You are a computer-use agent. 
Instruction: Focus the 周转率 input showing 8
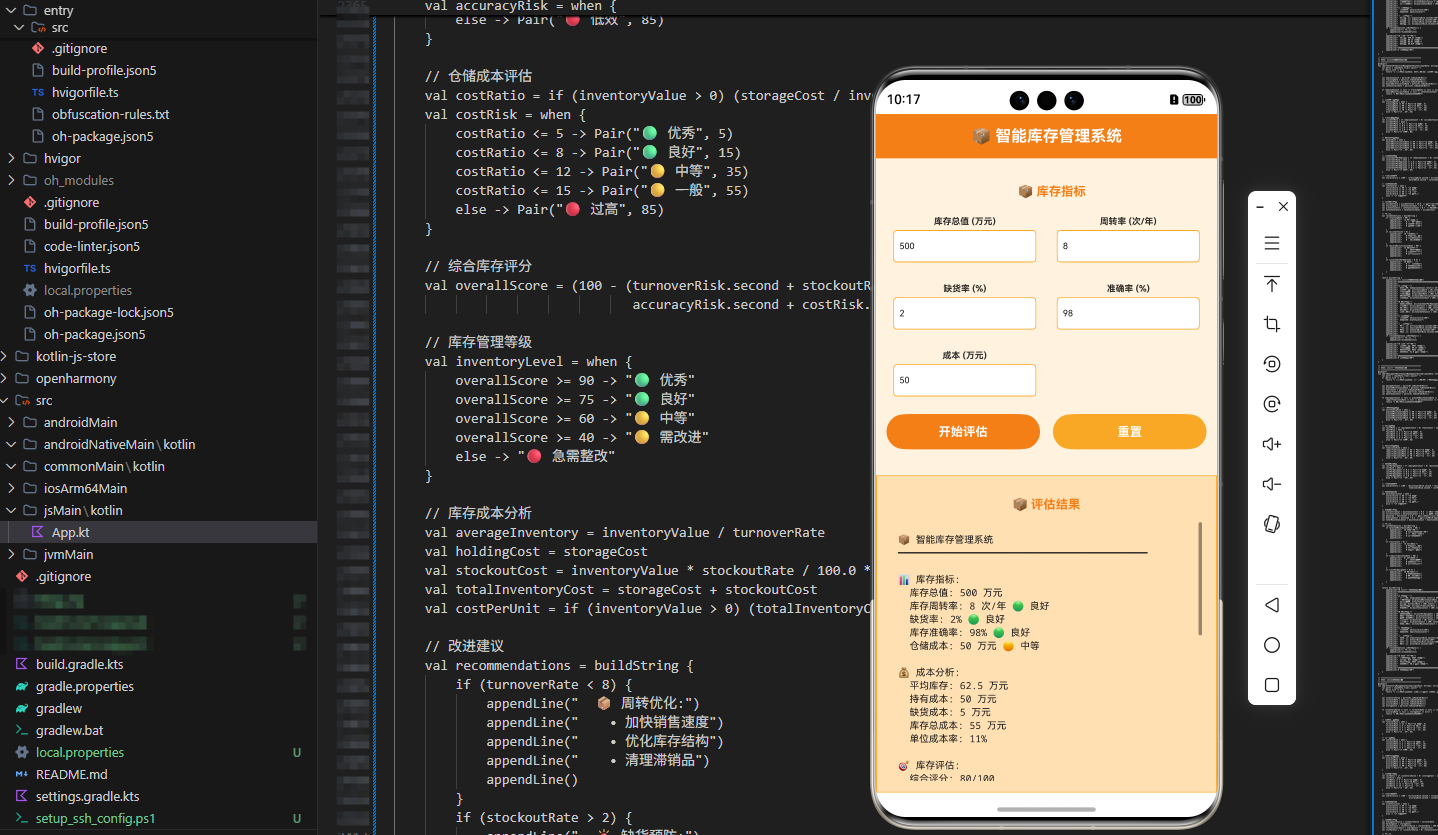1128,246
